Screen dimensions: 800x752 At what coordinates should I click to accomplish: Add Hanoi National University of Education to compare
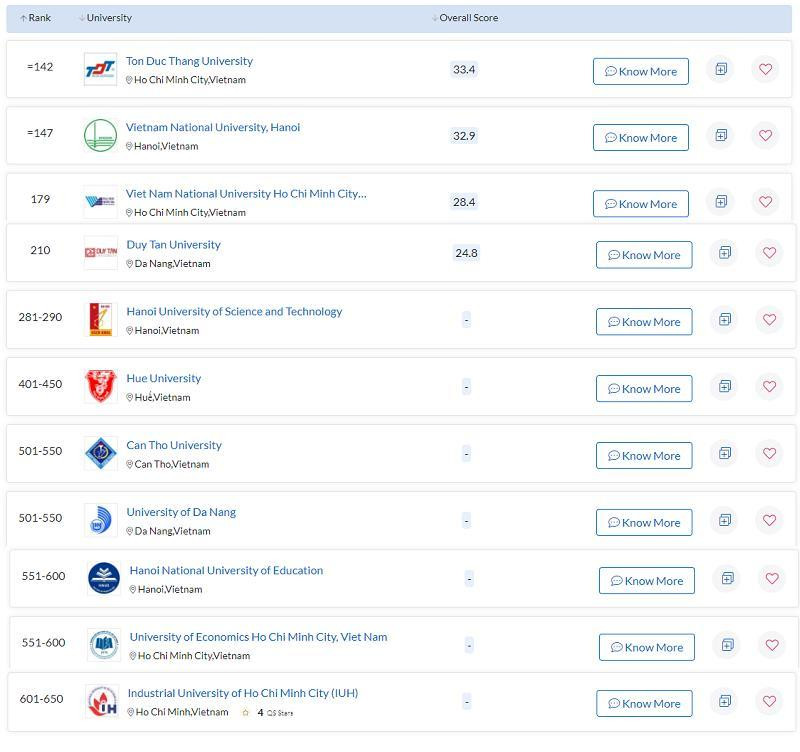pos(727,578)
